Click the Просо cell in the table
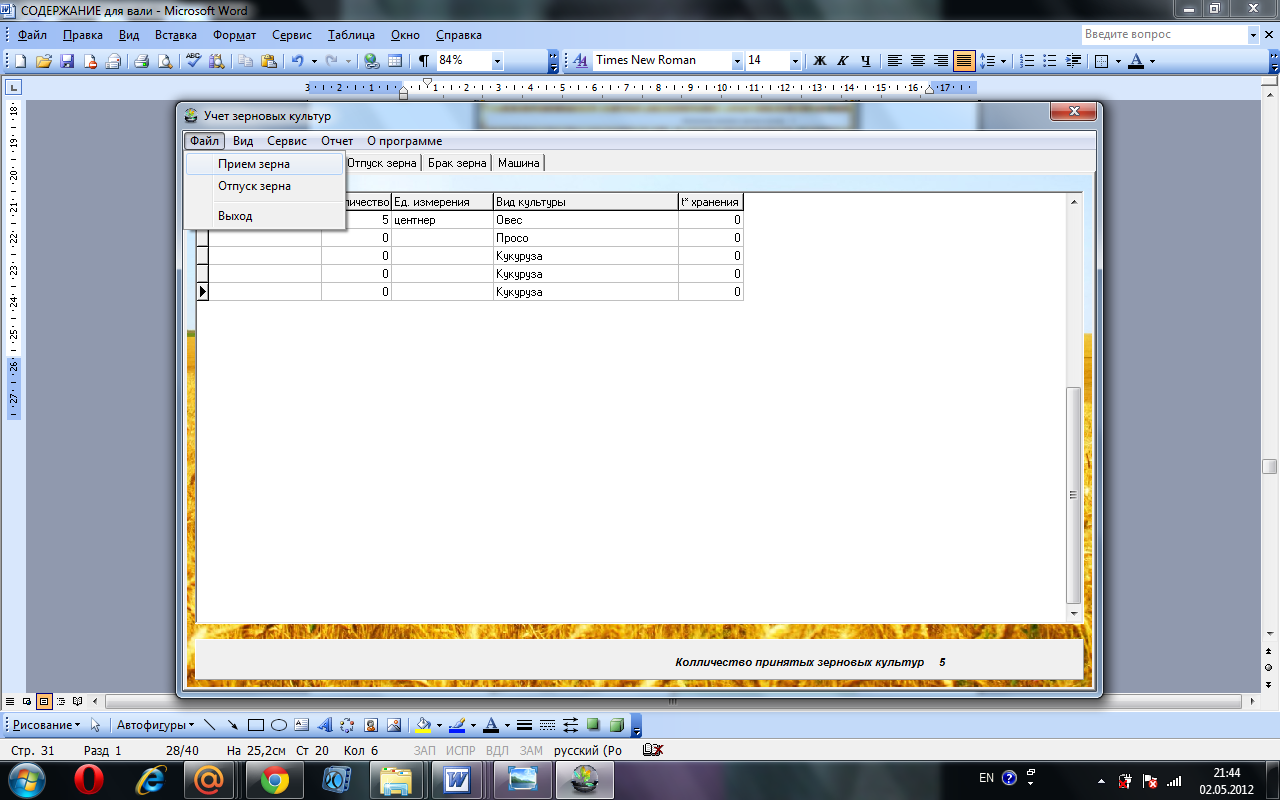Image resolution: width=1280 pixels, height=800 pixels. pos(586,238)
